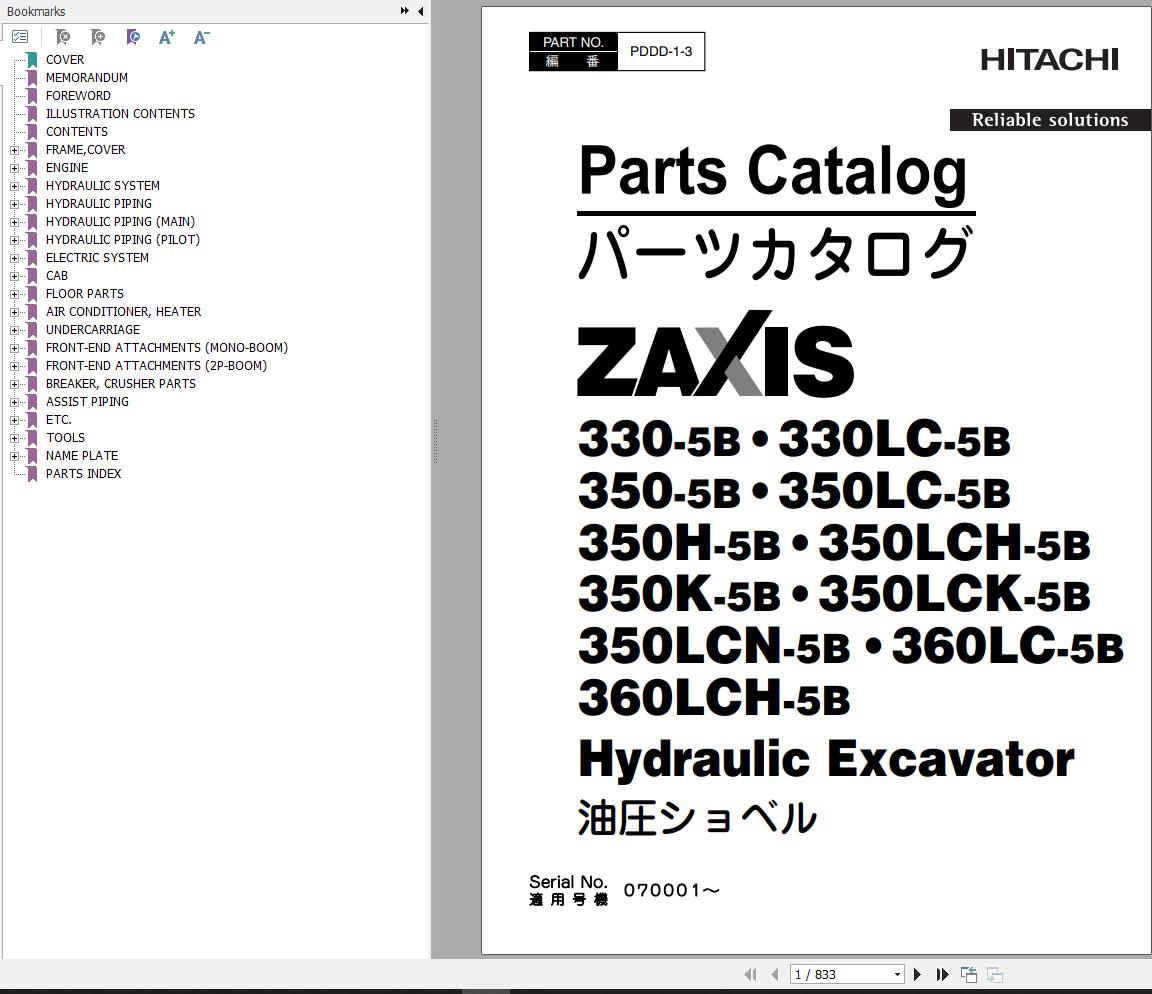Click the PDDD-1-3 part number text
1152x994 pixels.
tap(660, 51)
